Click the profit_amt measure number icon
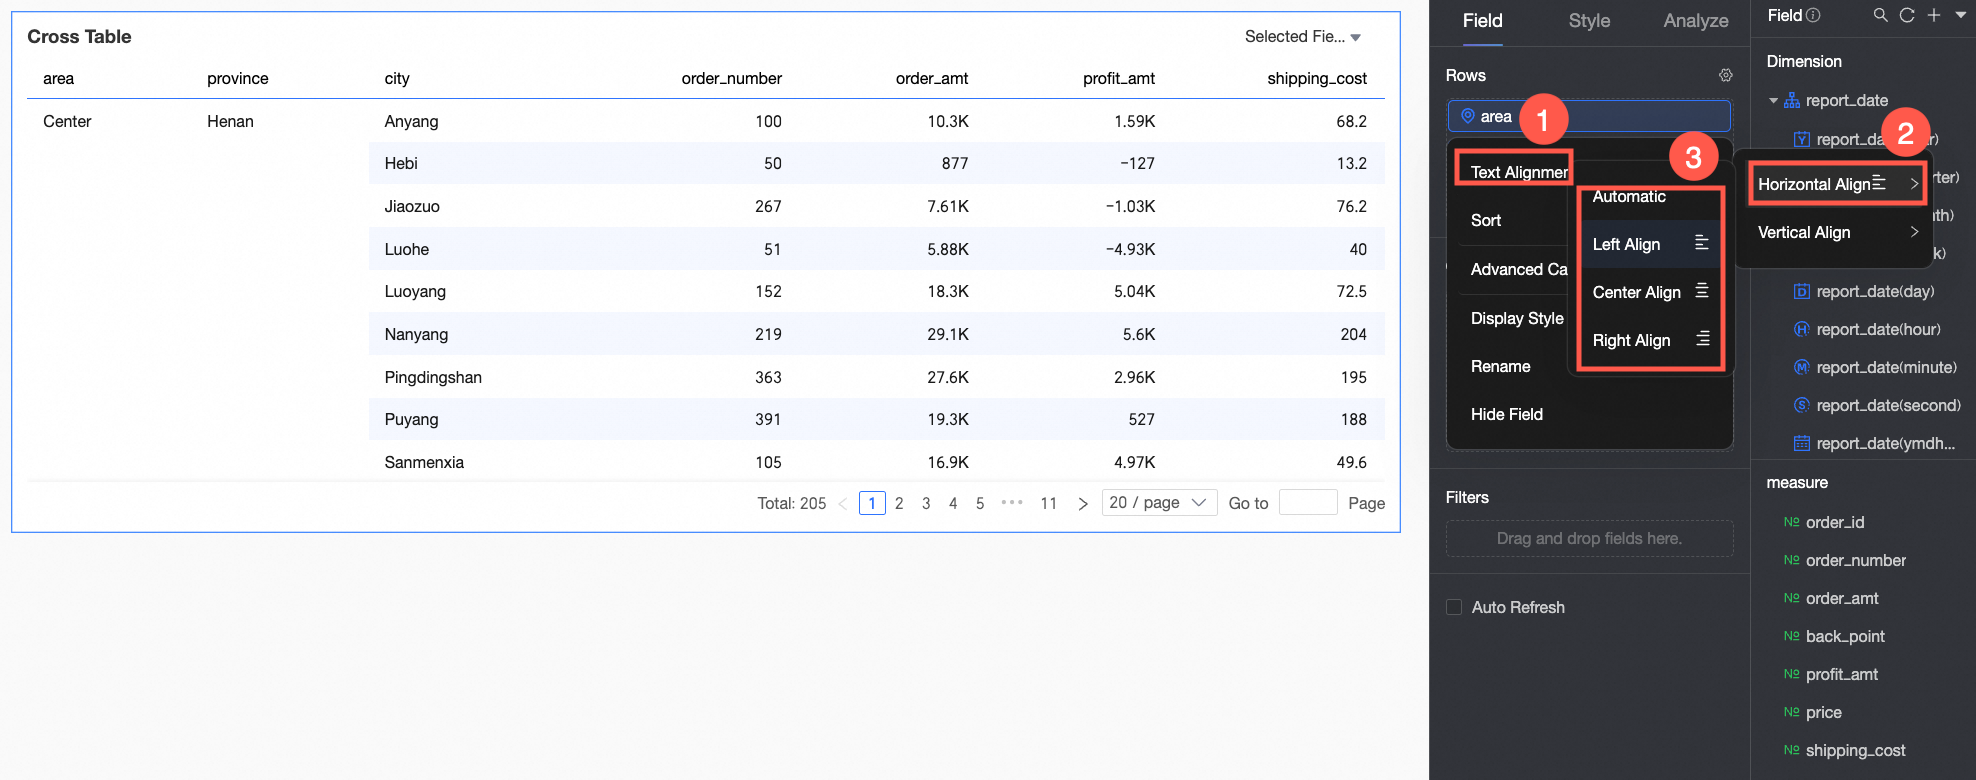 pos(1791,674)
